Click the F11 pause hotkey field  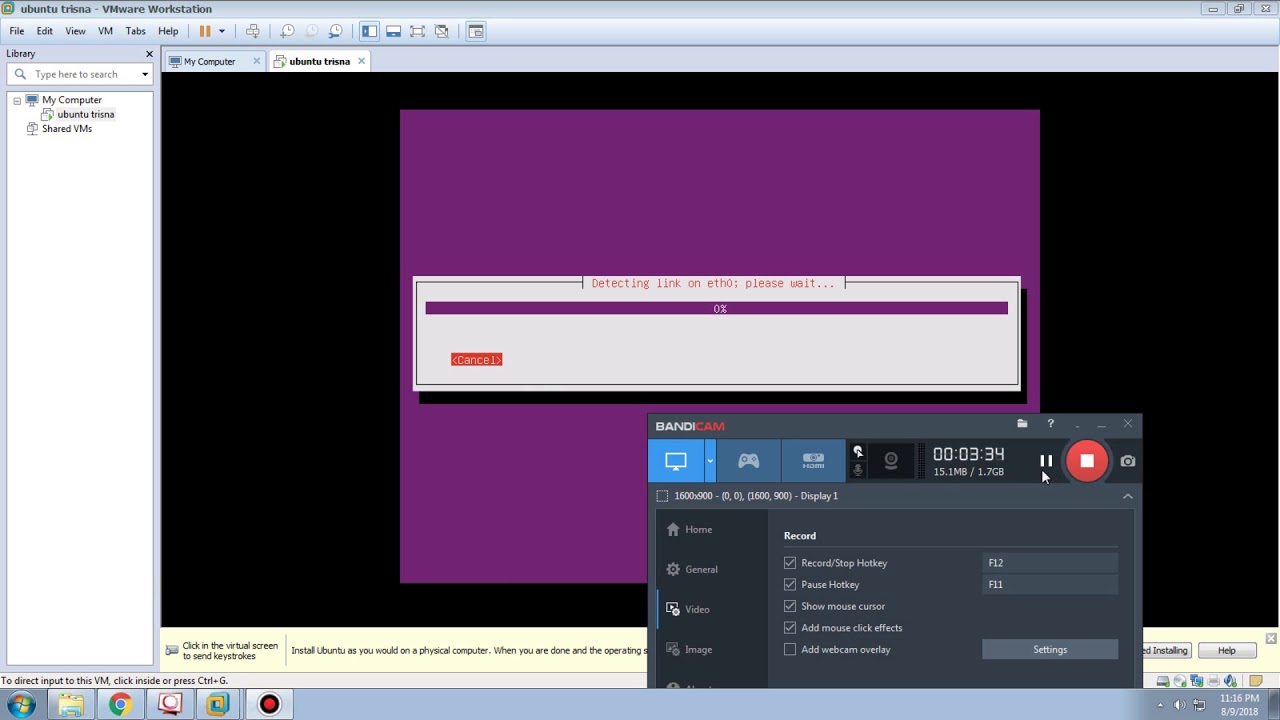1050,585
